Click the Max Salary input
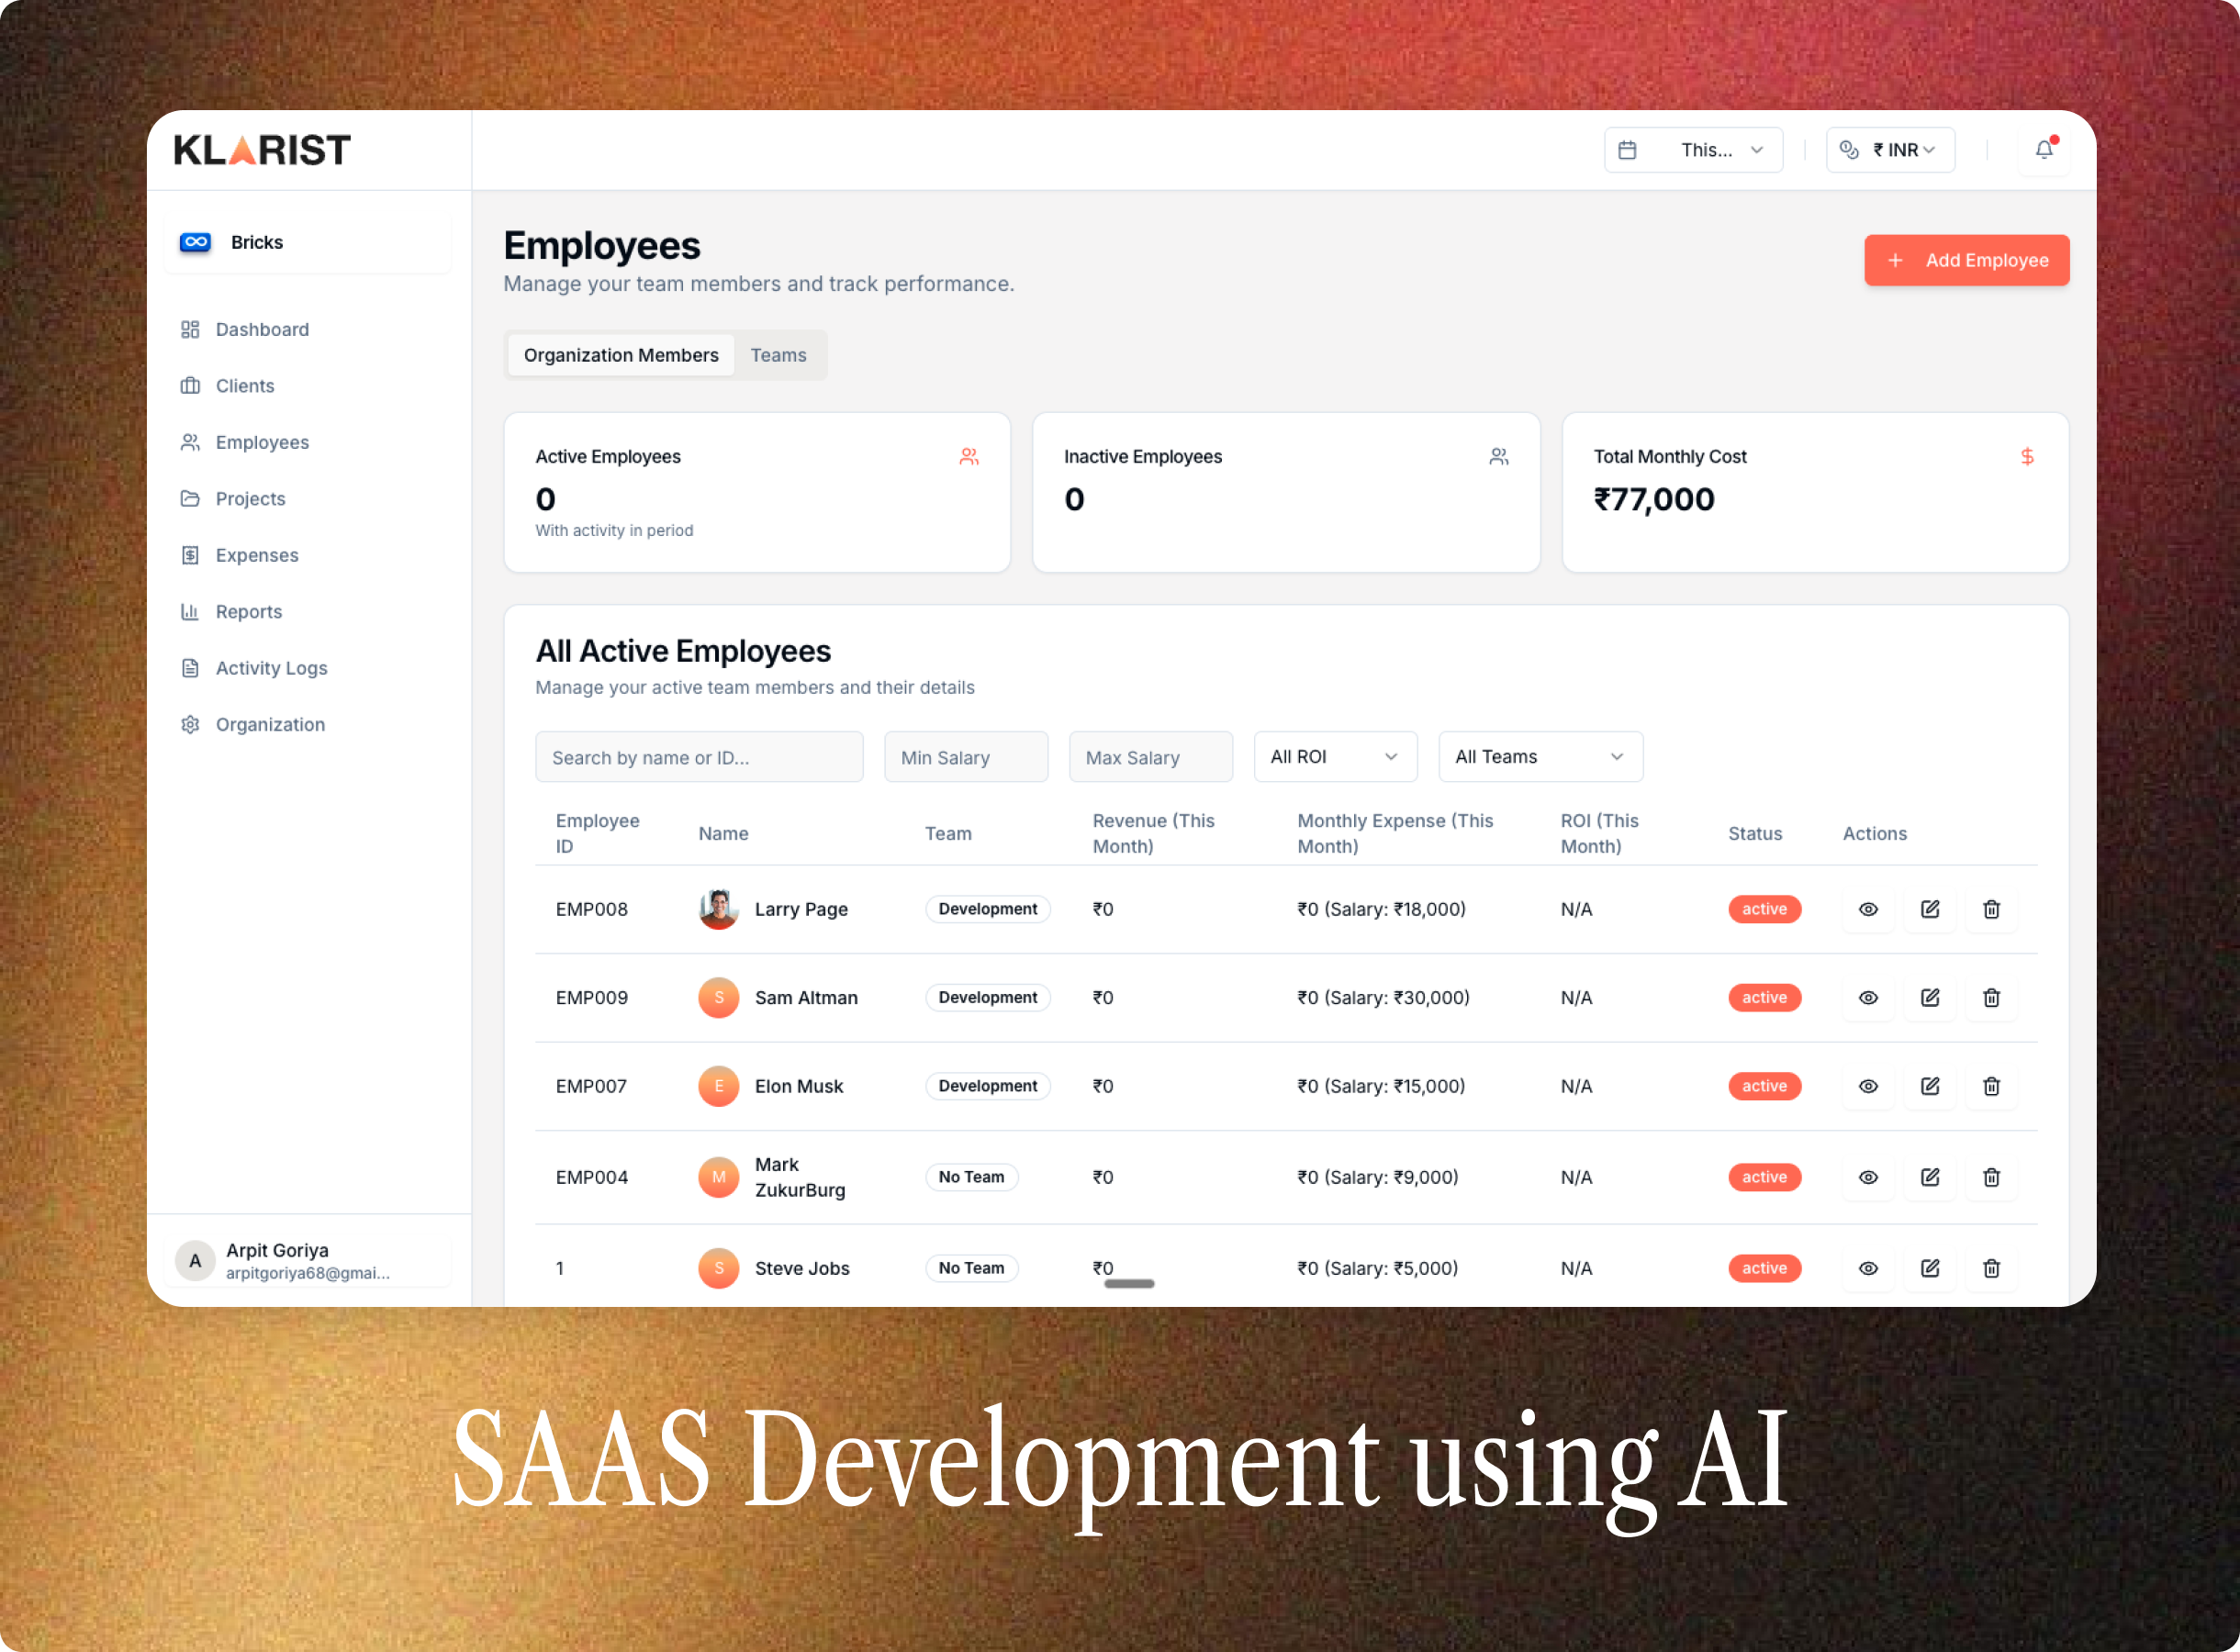The width and height of the screenshot is (2240, 1652). tap(1150, 757)
